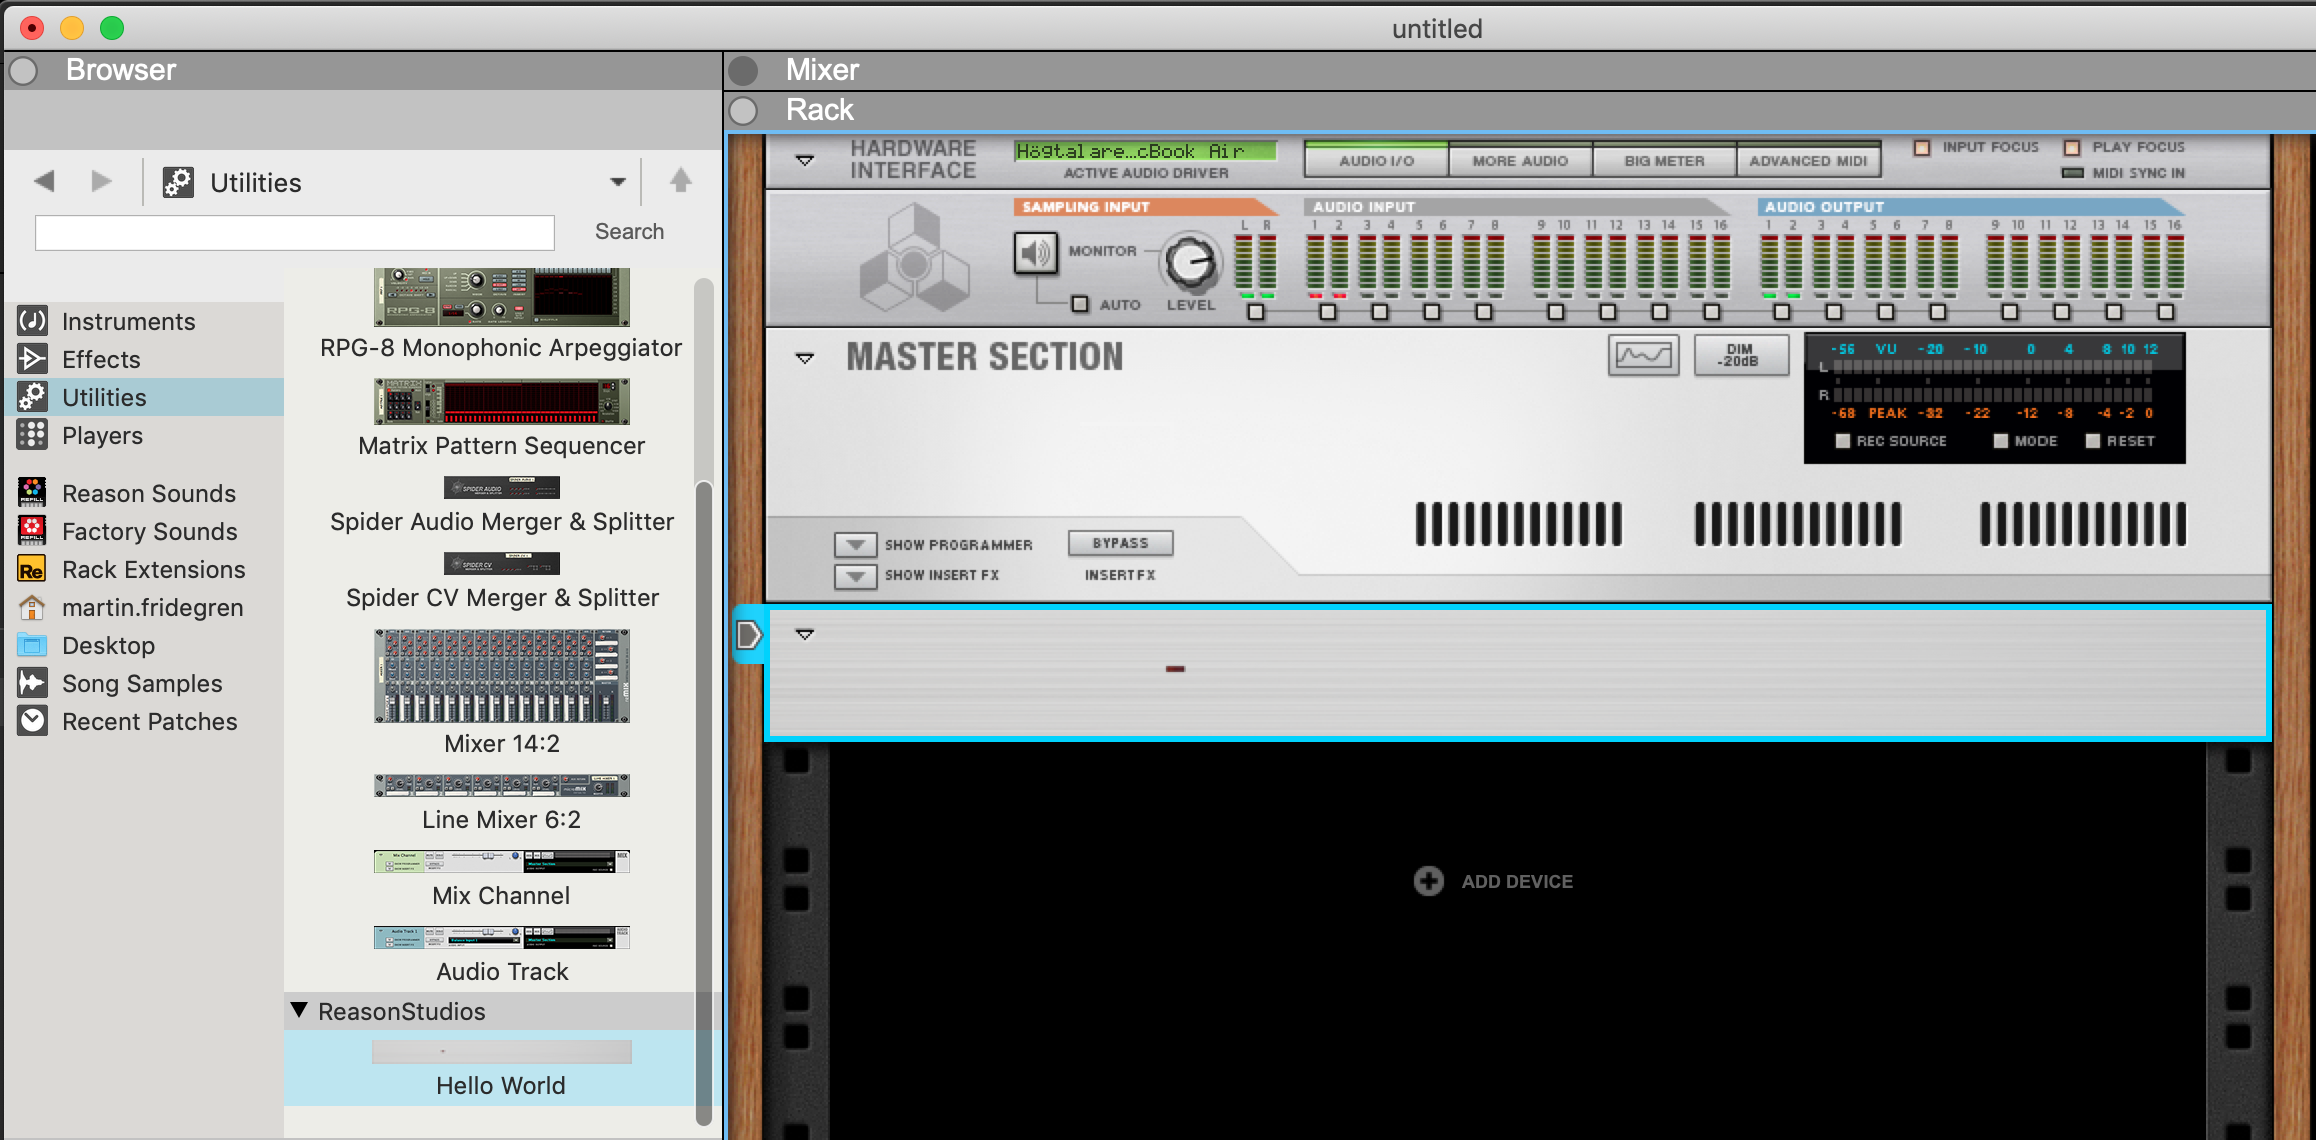Click the monitor speaker icon in Sampling Input
Viewport: 2316px width, 1140px height.
1035,253
